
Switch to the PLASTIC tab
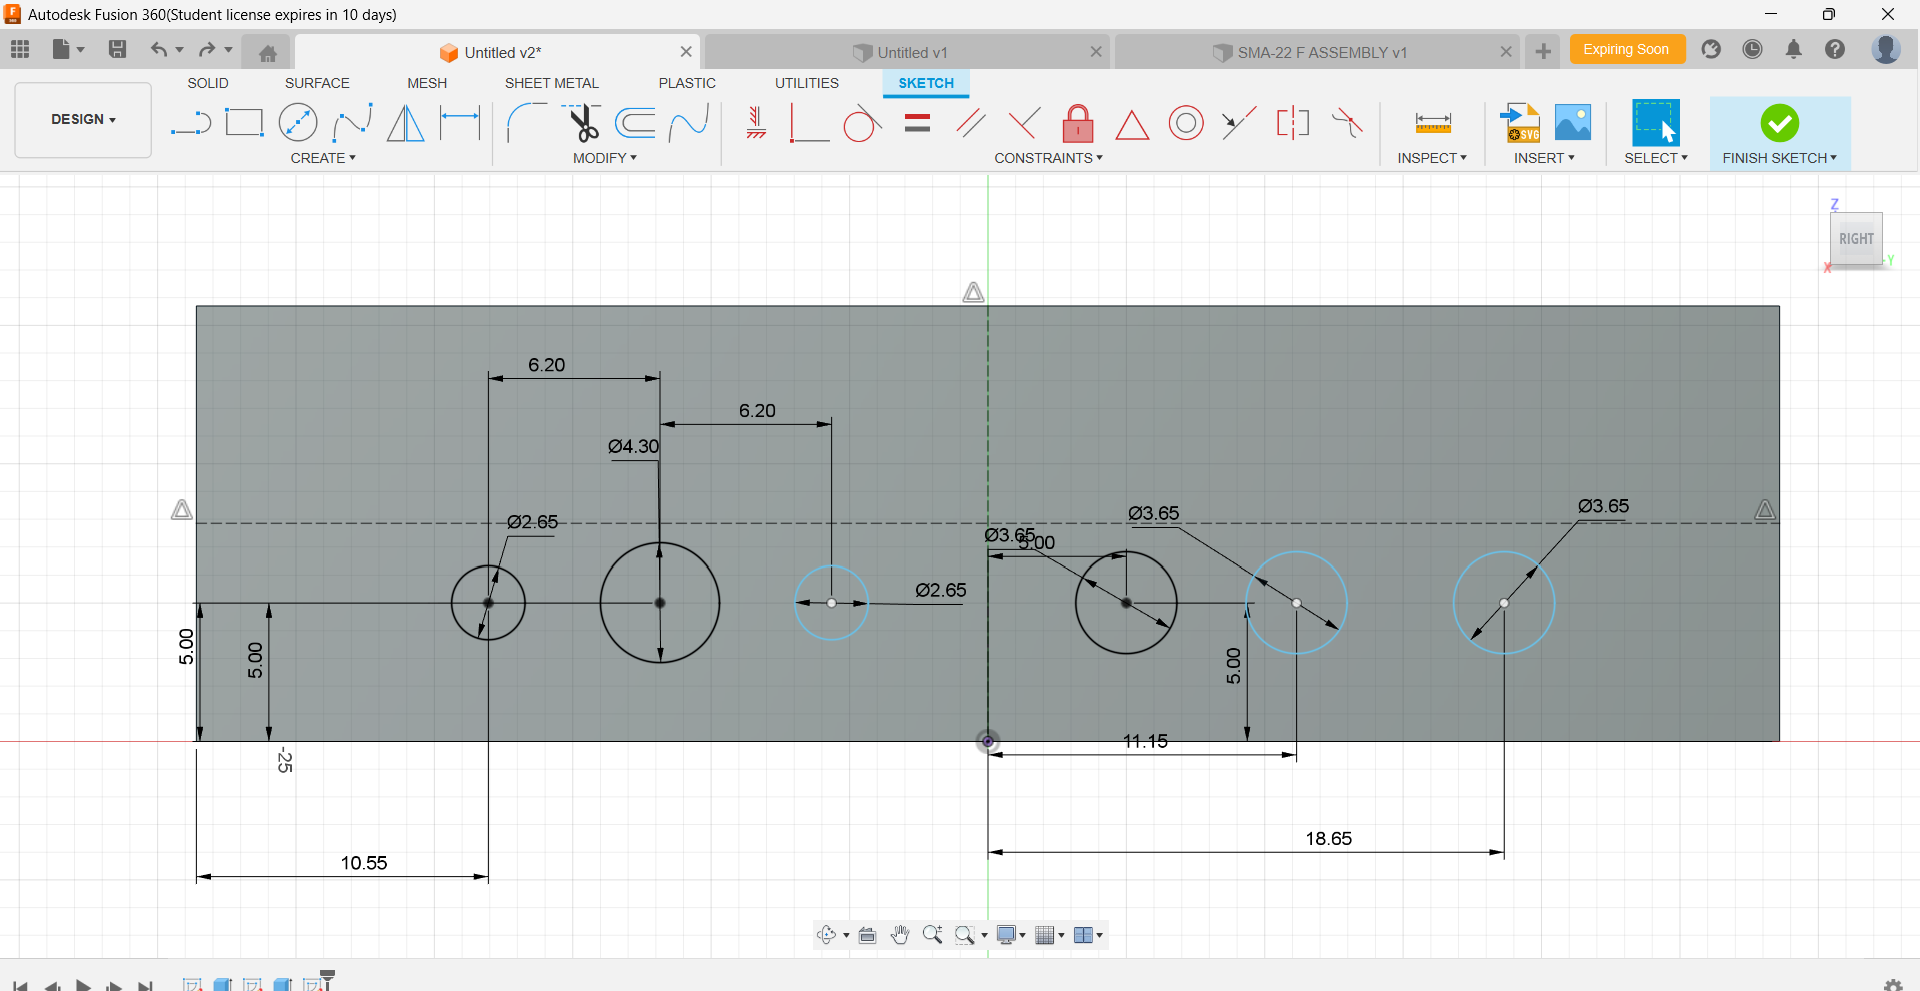tap(687, 83)
